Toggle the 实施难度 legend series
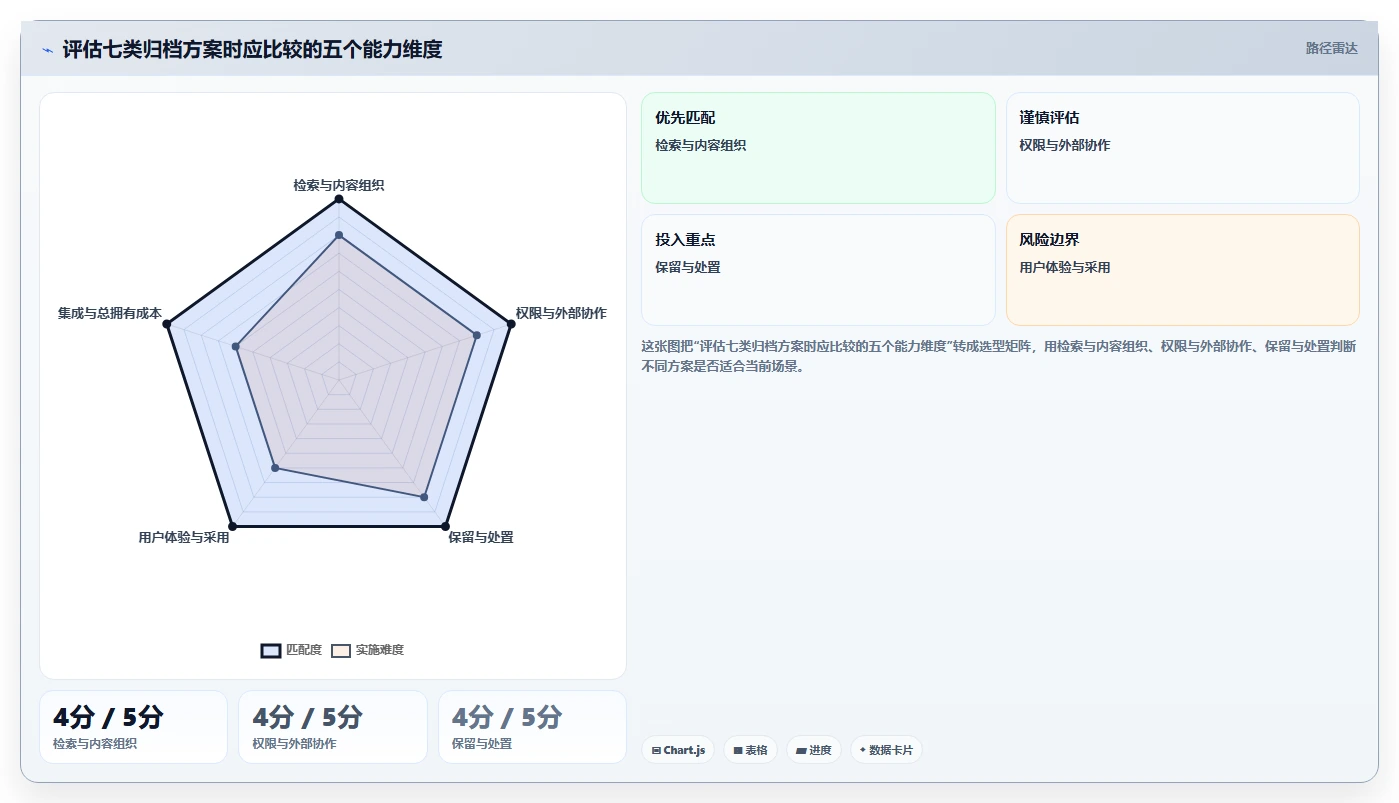Viewport: 1399px width, 803px height. coord(367,650)
